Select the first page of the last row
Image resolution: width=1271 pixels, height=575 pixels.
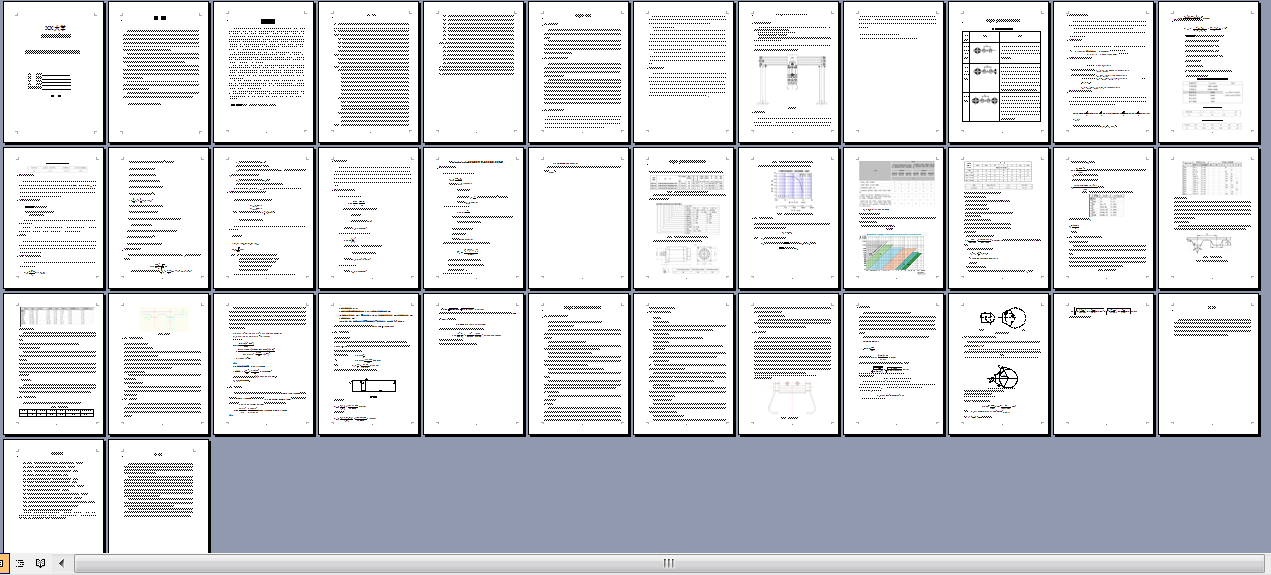(x=53, y=496)
